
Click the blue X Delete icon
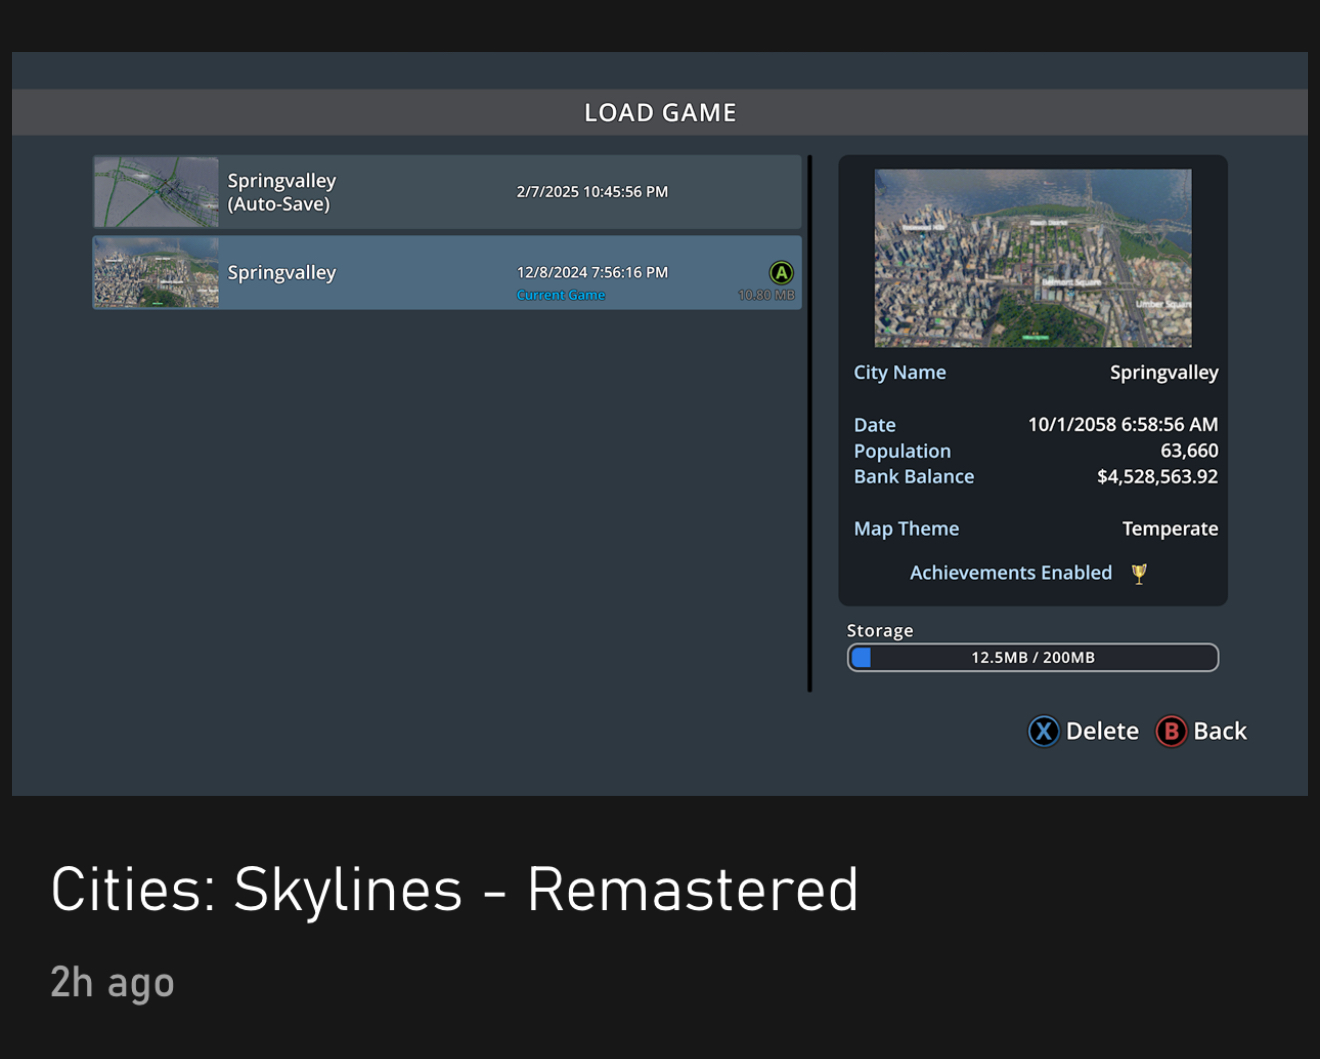[1043, 731]
